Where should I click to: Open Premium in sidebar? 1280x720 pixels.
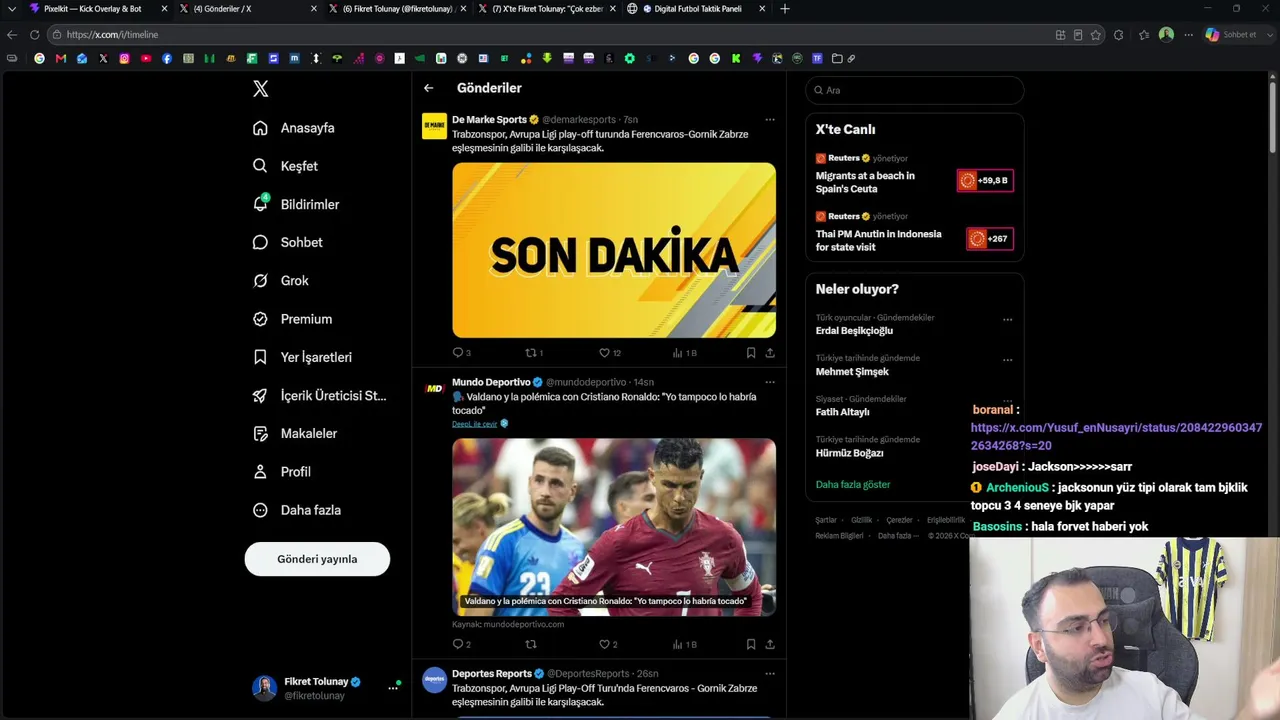click(x=293, y=319)
